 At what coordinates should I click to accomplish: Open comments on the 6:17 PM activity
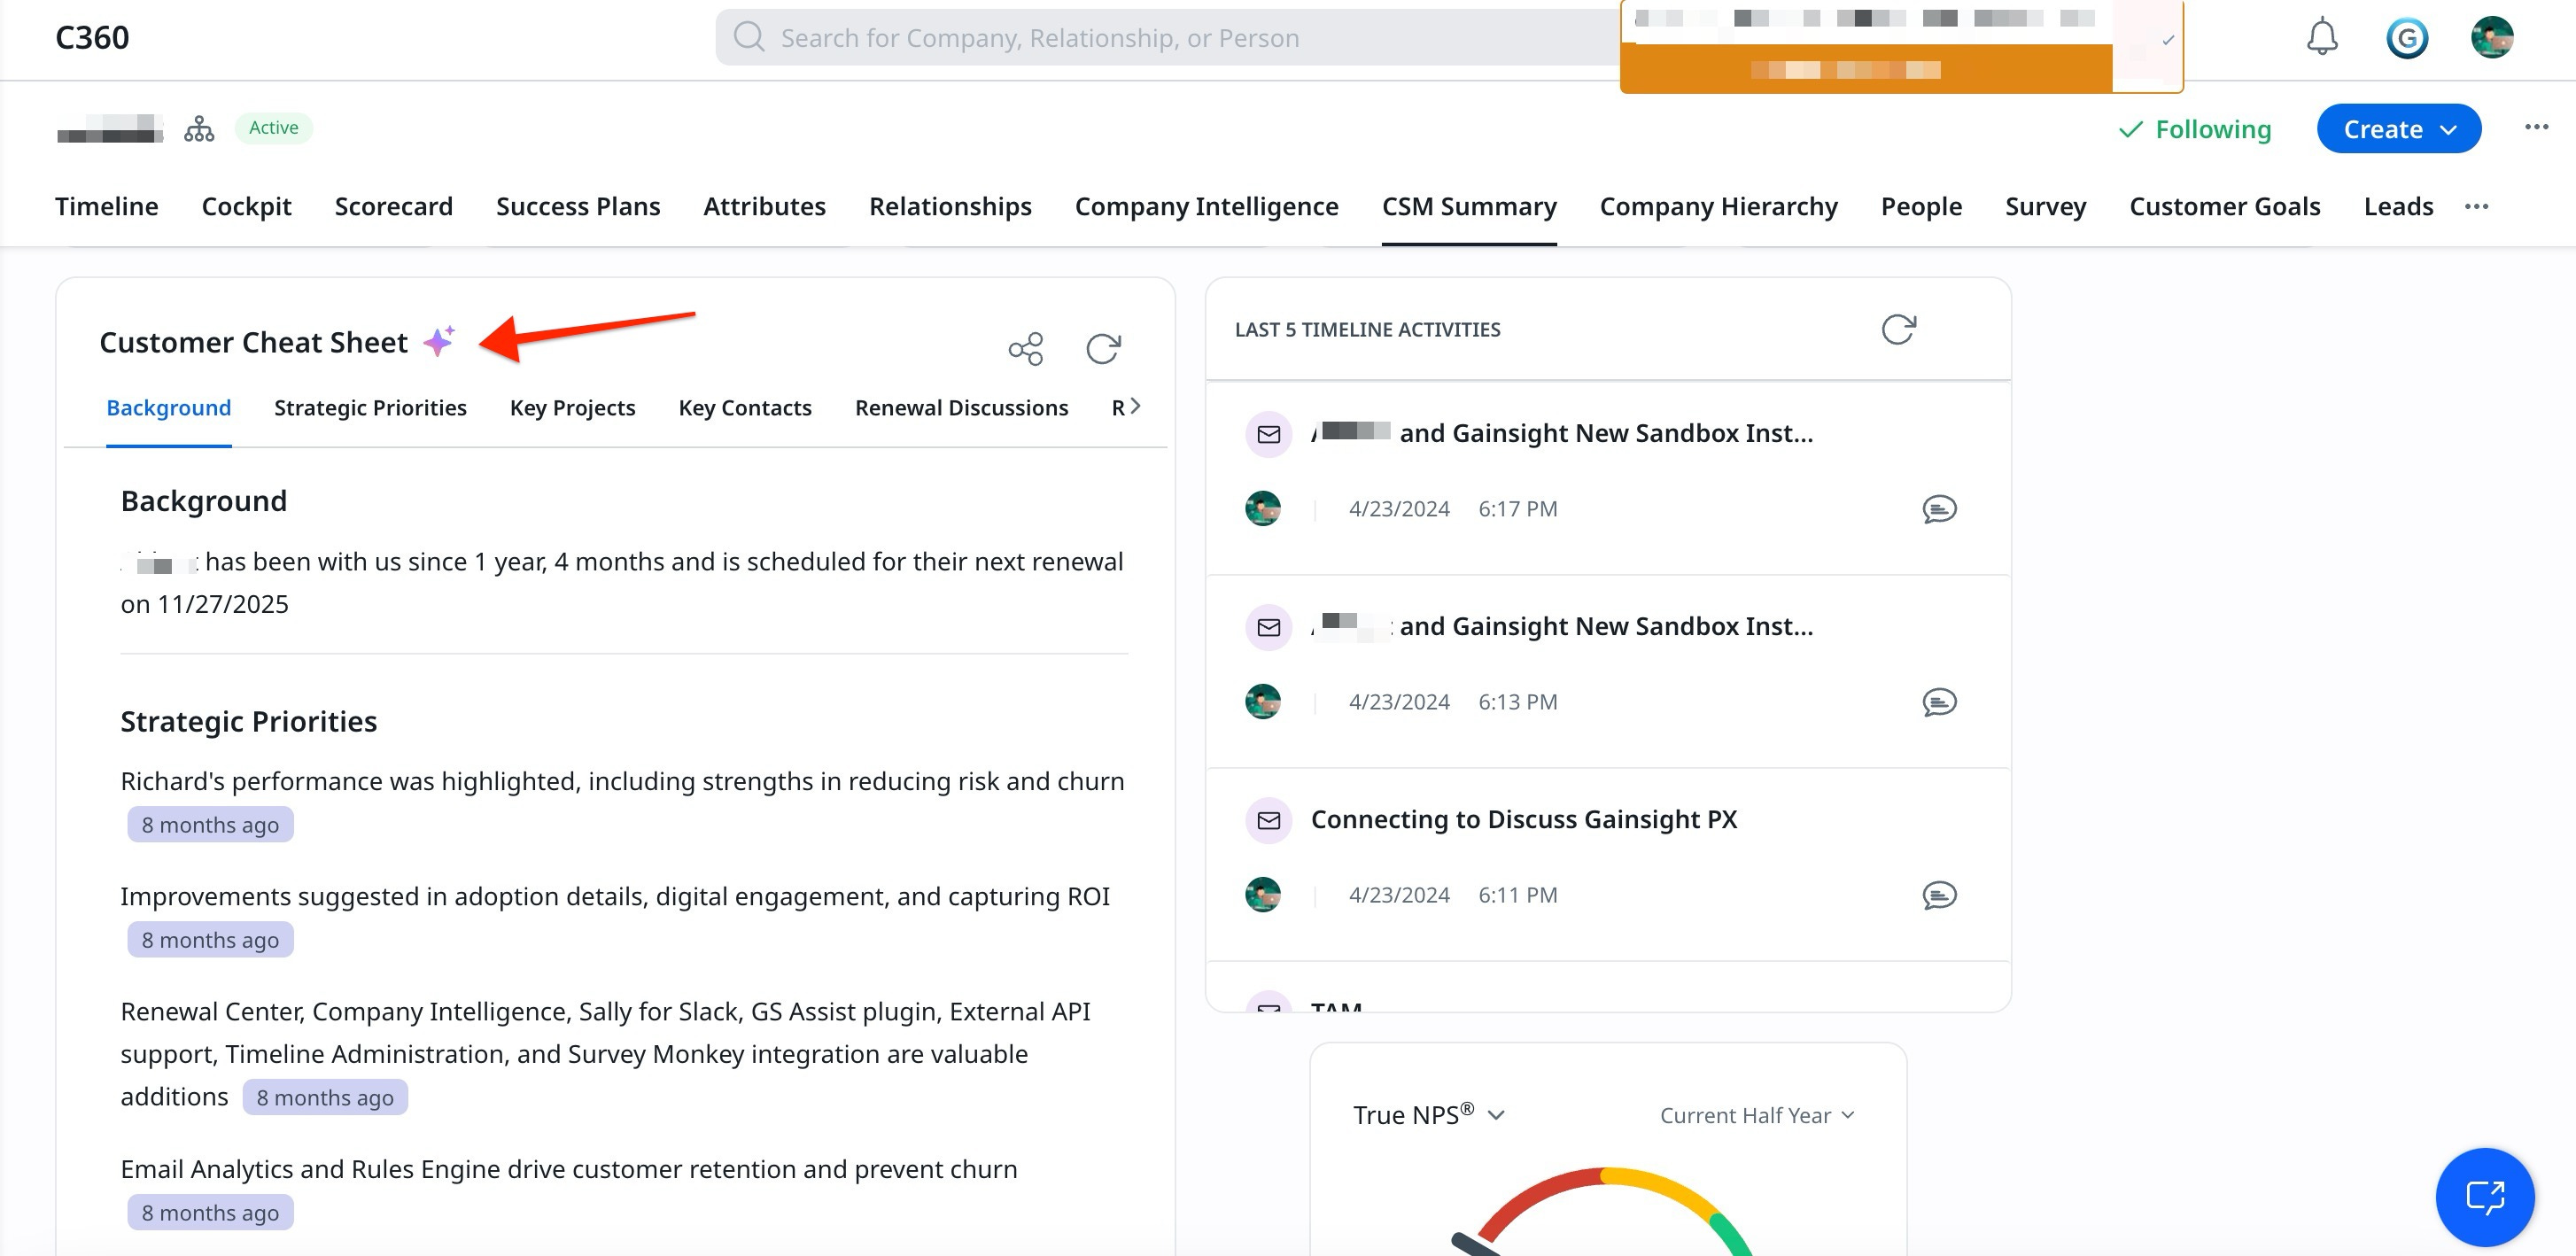point(1938,509)
